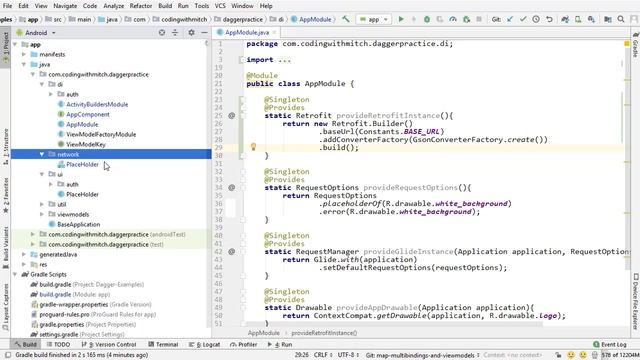Click the yellow inspection indicator atop editor scrollbar
This screenshot has height=360, width=640.
pos(627,43)
